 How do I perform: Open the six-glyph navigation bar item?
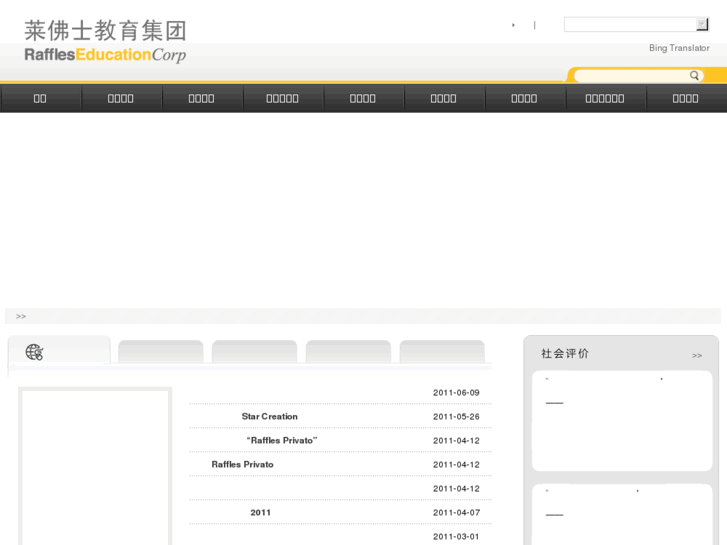605,98
